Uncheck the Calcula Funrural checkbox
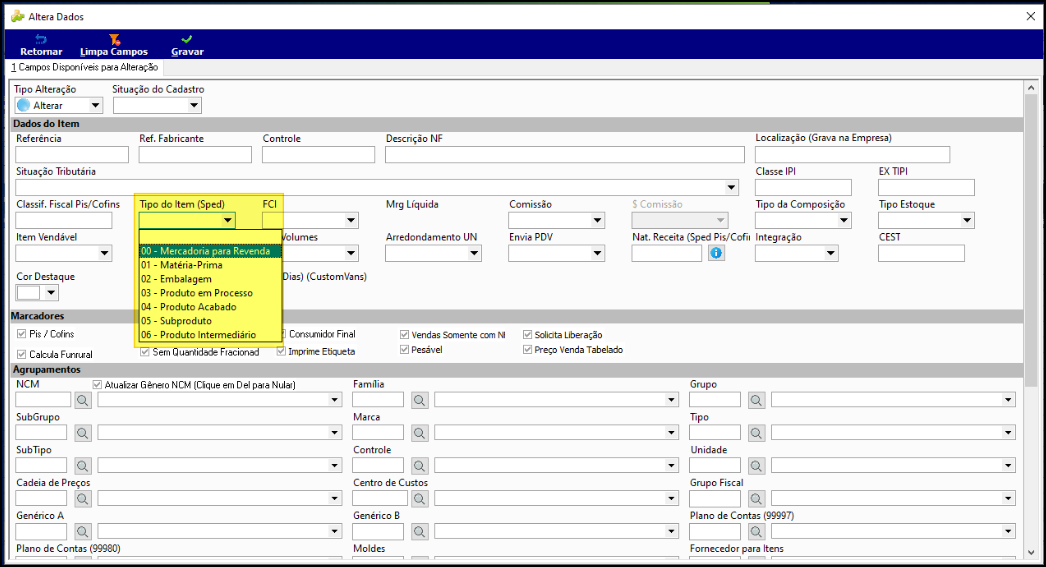The height and width of the screenshot is (567, 1046). pos(22,354)
